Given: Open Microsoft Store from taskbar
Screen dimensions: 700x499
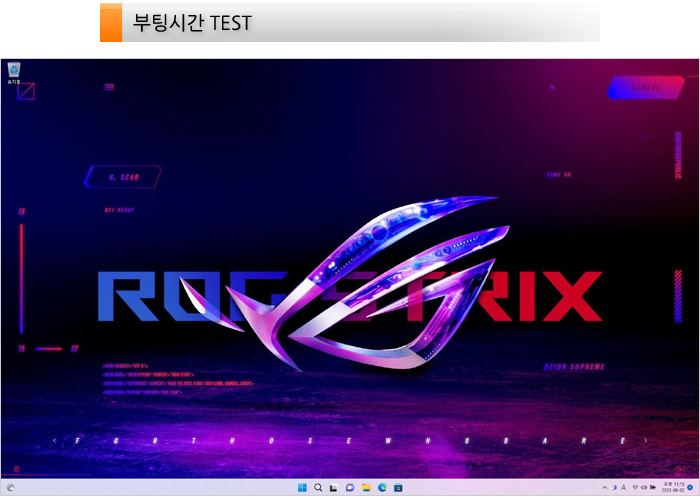Looking at the screenshot, I should tap(398, 487).
